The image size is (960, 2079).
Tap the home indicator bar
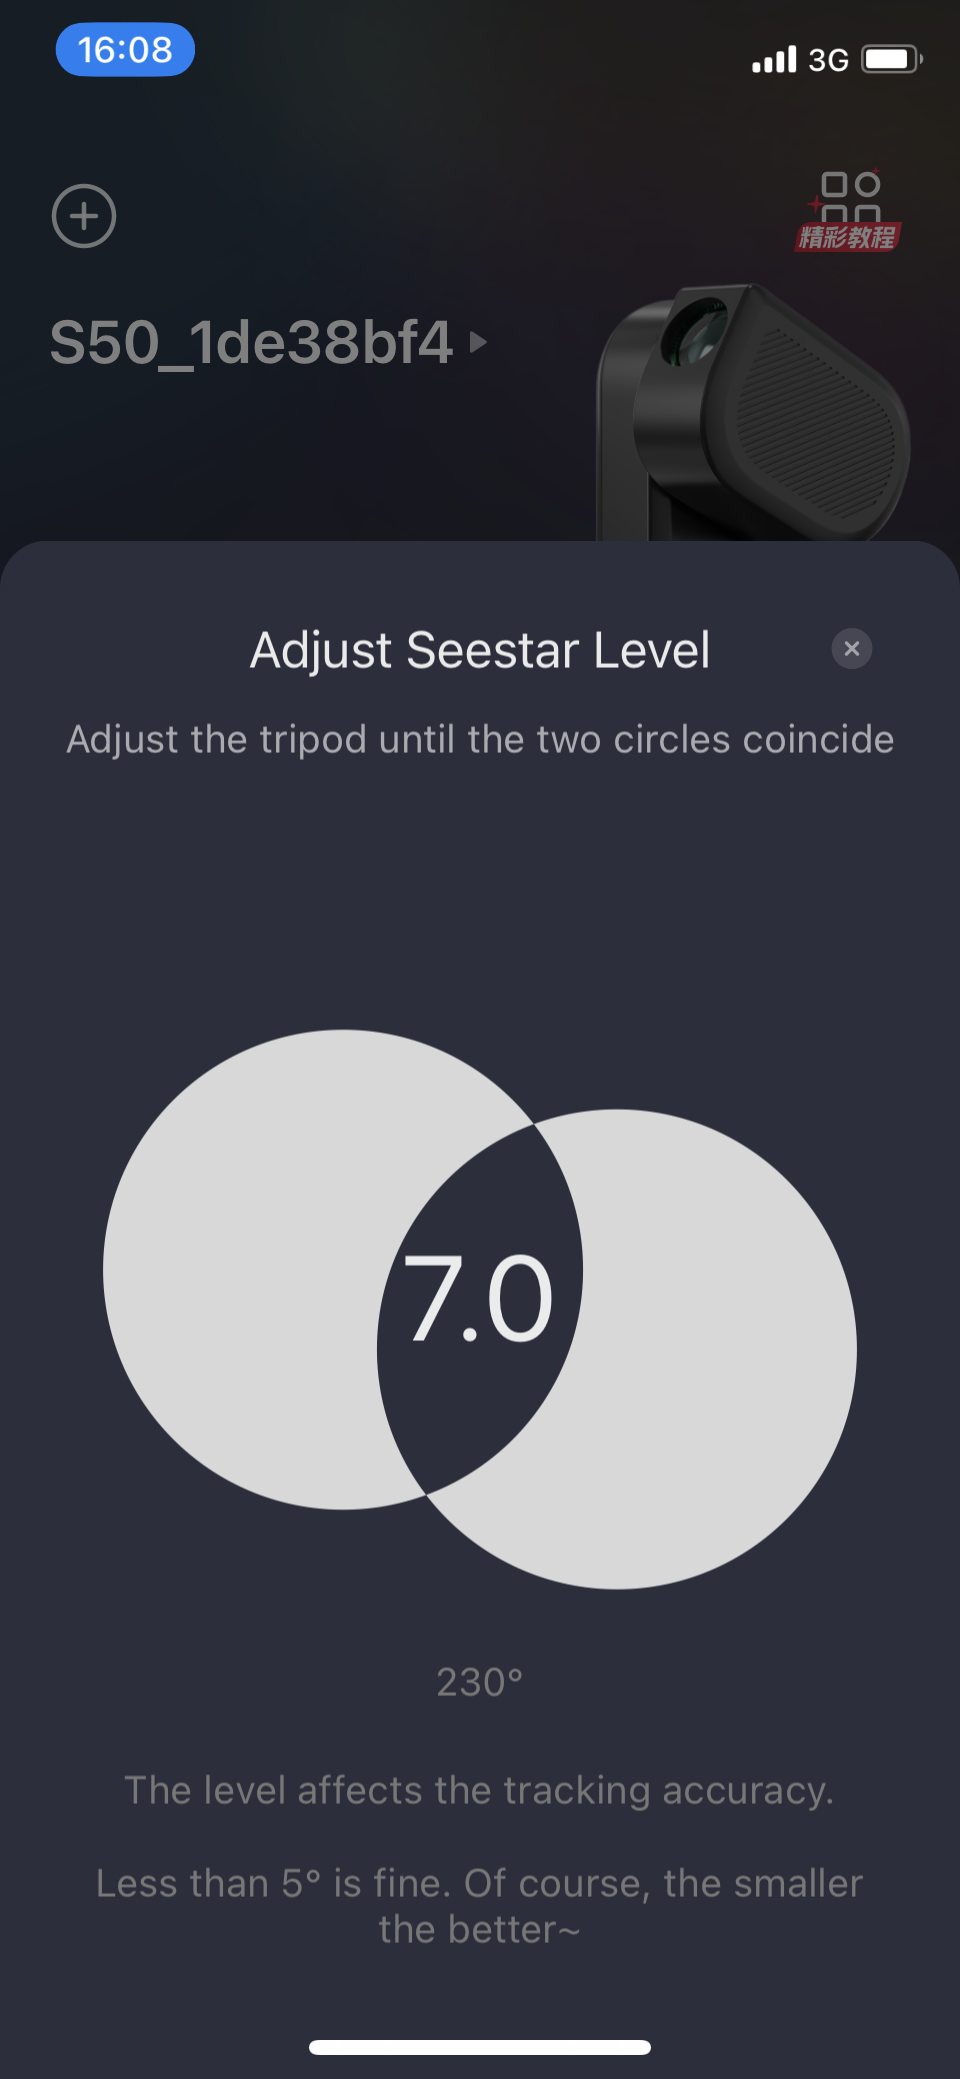[x=480, y=2047]
